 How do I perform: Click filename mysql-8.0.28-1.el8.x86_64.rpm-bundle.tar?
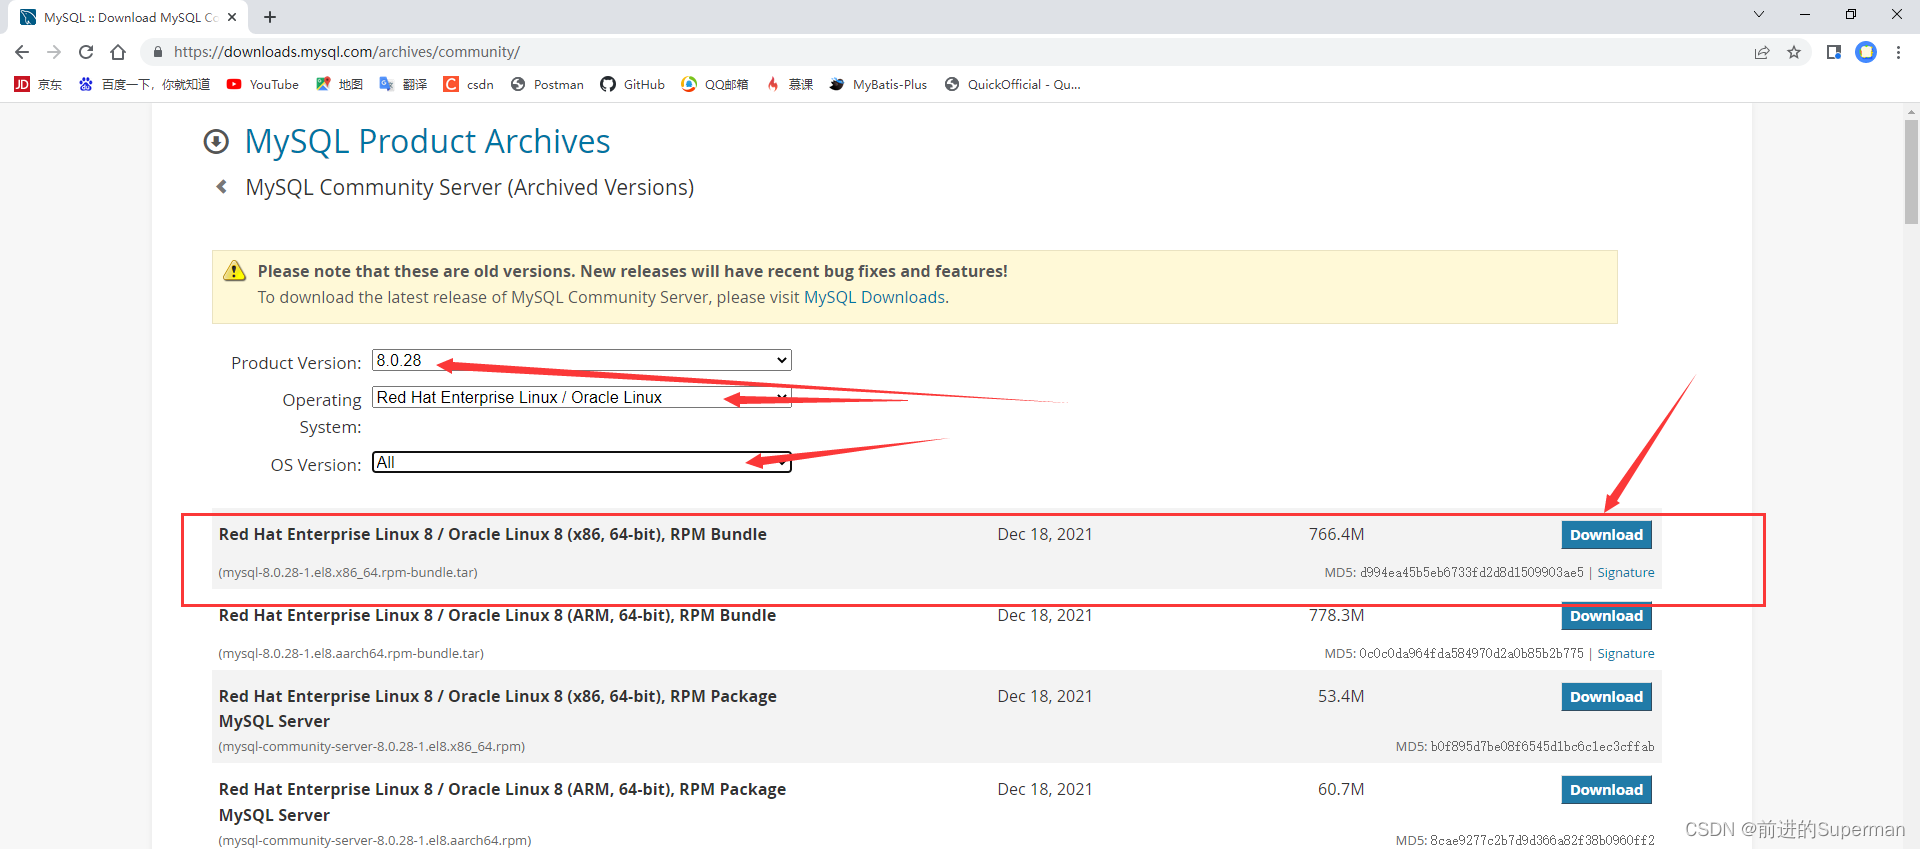point(348,573)
